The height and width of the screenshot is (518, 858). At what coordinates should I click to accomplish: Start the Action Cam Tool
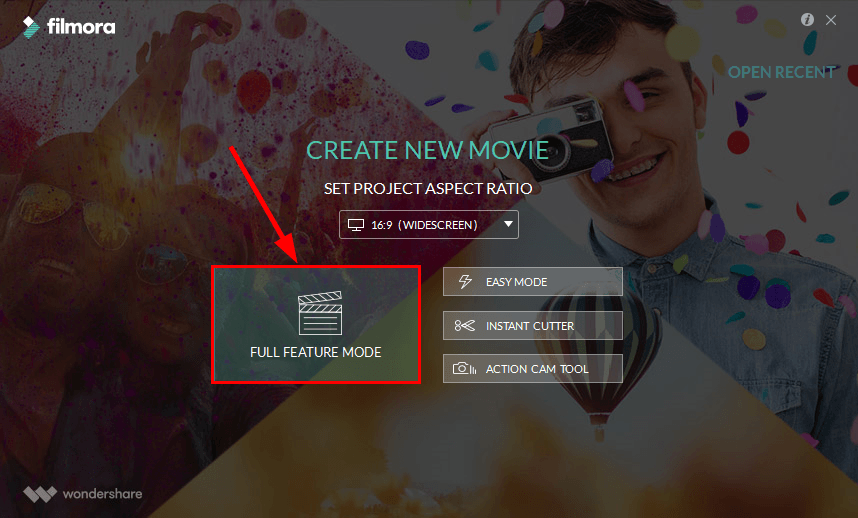click(532, 369)
